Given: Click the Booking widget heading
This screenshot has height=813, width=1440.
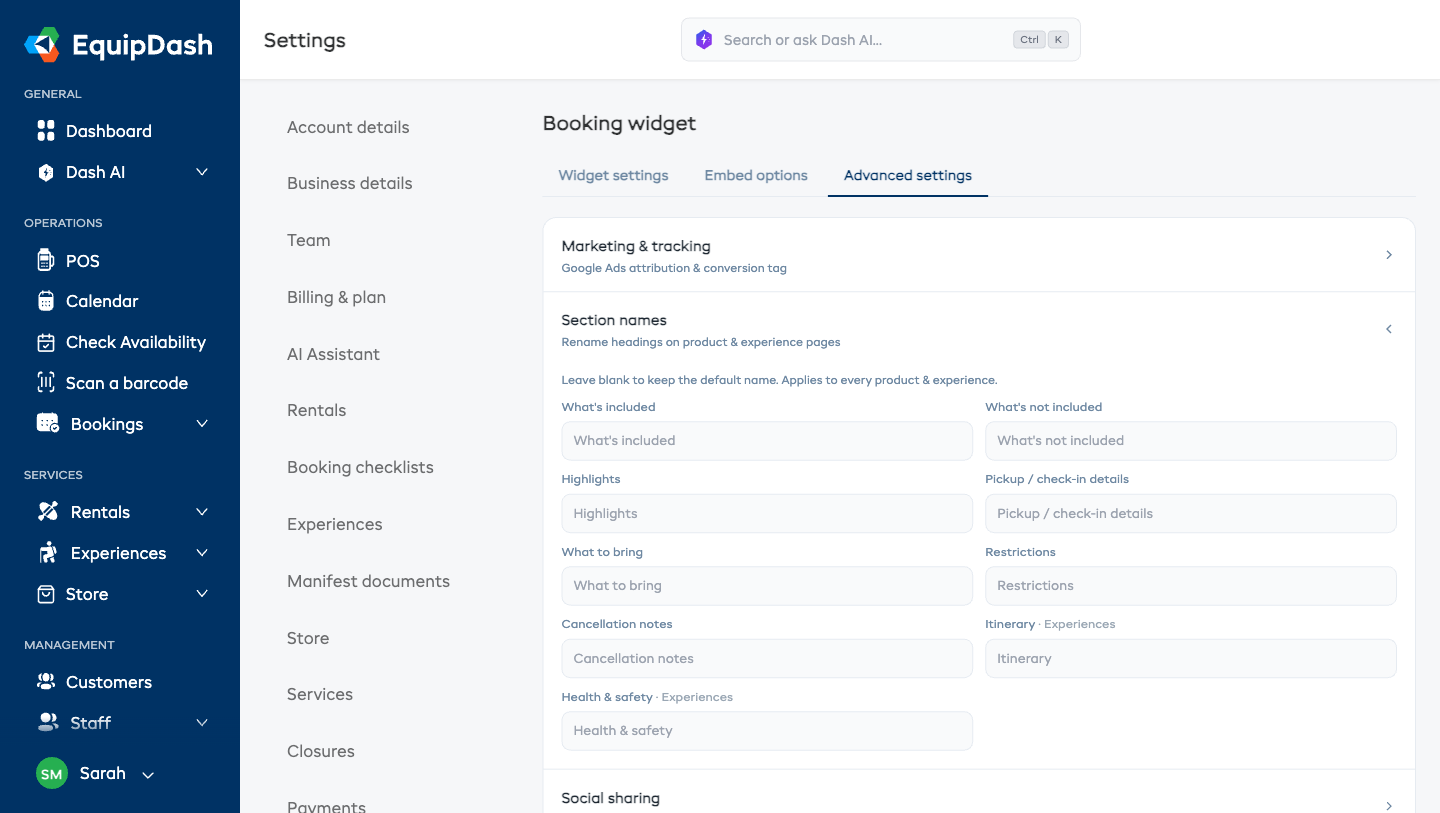Looking at the screenshot, I should click(619, 123).
